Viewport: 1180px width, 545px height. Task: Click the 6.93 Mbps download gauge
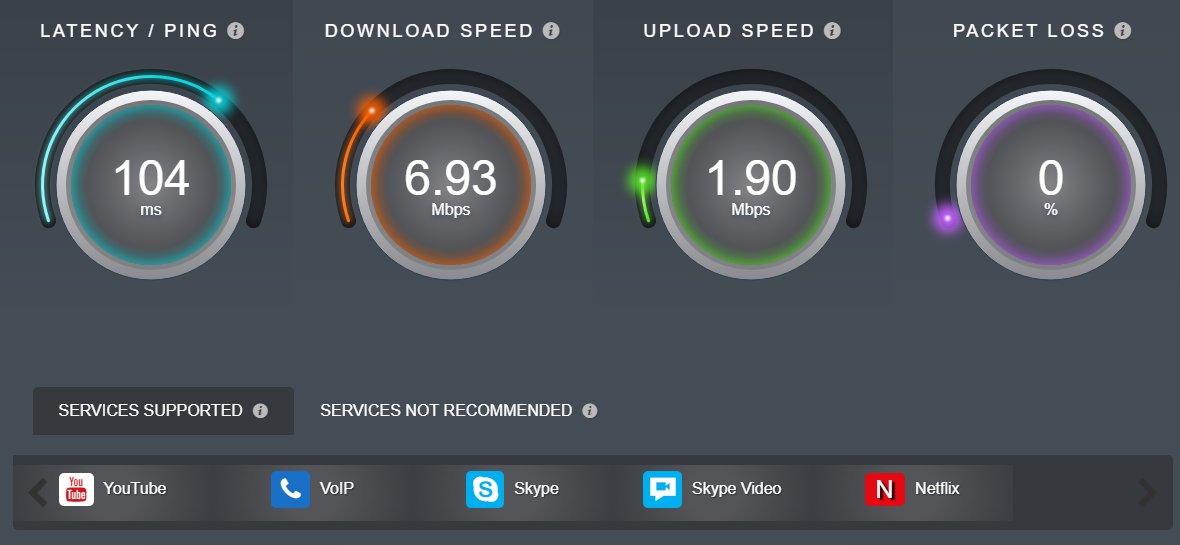pos(450,184)
